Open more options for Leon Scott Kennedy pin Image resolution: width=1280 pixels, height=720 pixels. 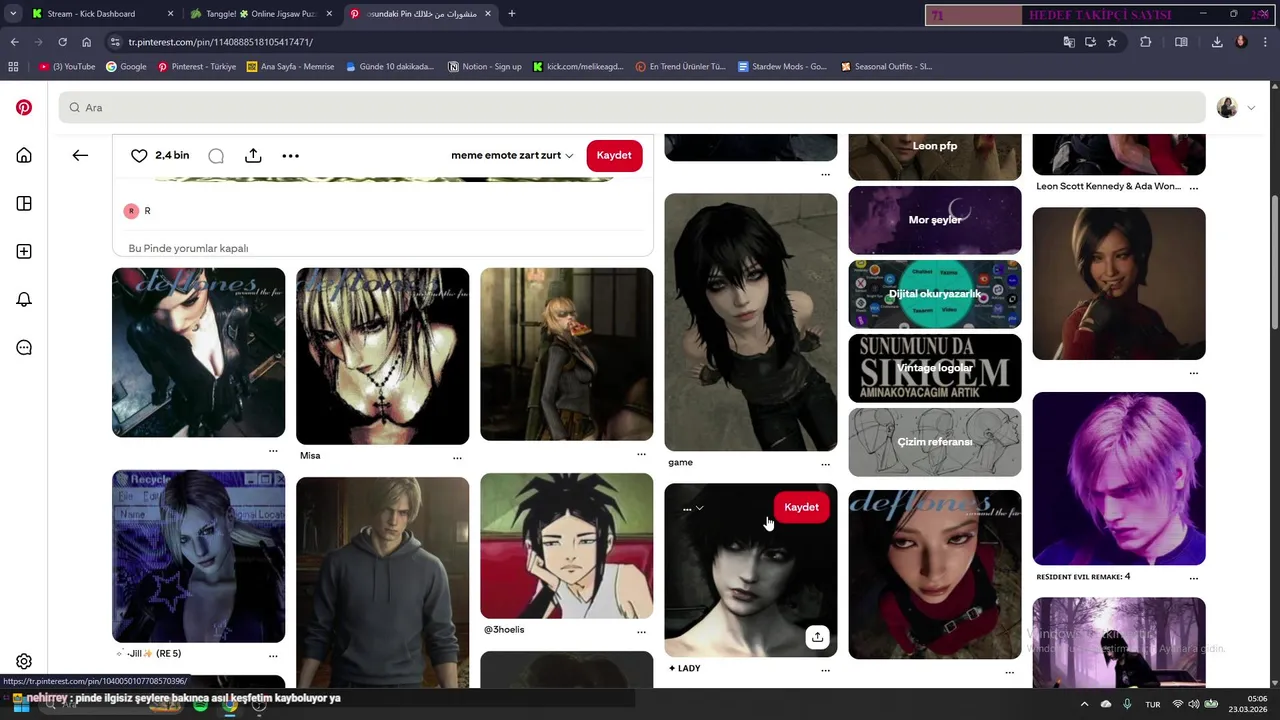[x=1193, y=187]
